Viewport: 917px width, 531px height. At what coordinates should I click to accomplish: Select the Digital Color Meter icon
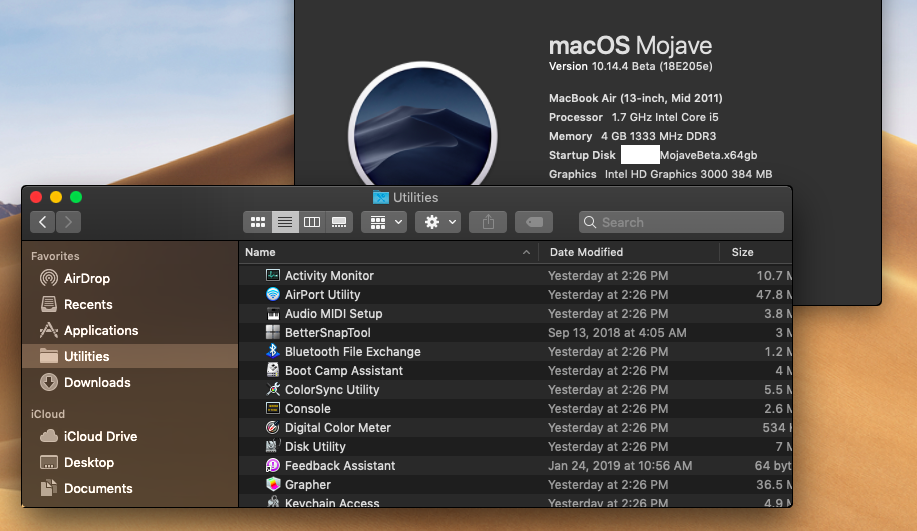(273, 427)
